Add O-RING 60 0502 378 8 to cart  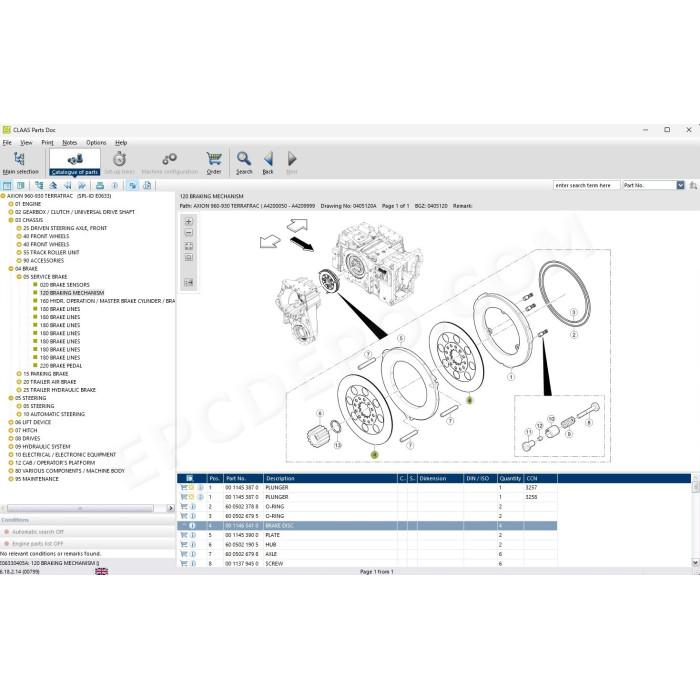click(x=183, y=507)
